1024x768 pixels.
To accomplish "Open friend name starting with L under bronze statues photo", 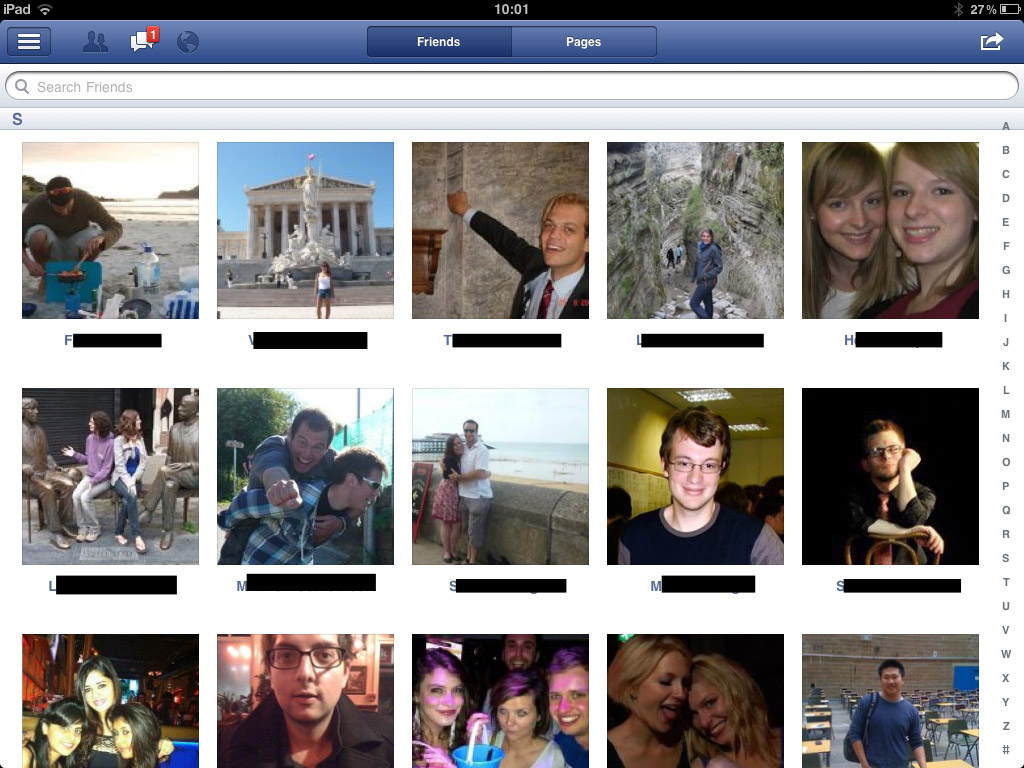I will [112, 585].
